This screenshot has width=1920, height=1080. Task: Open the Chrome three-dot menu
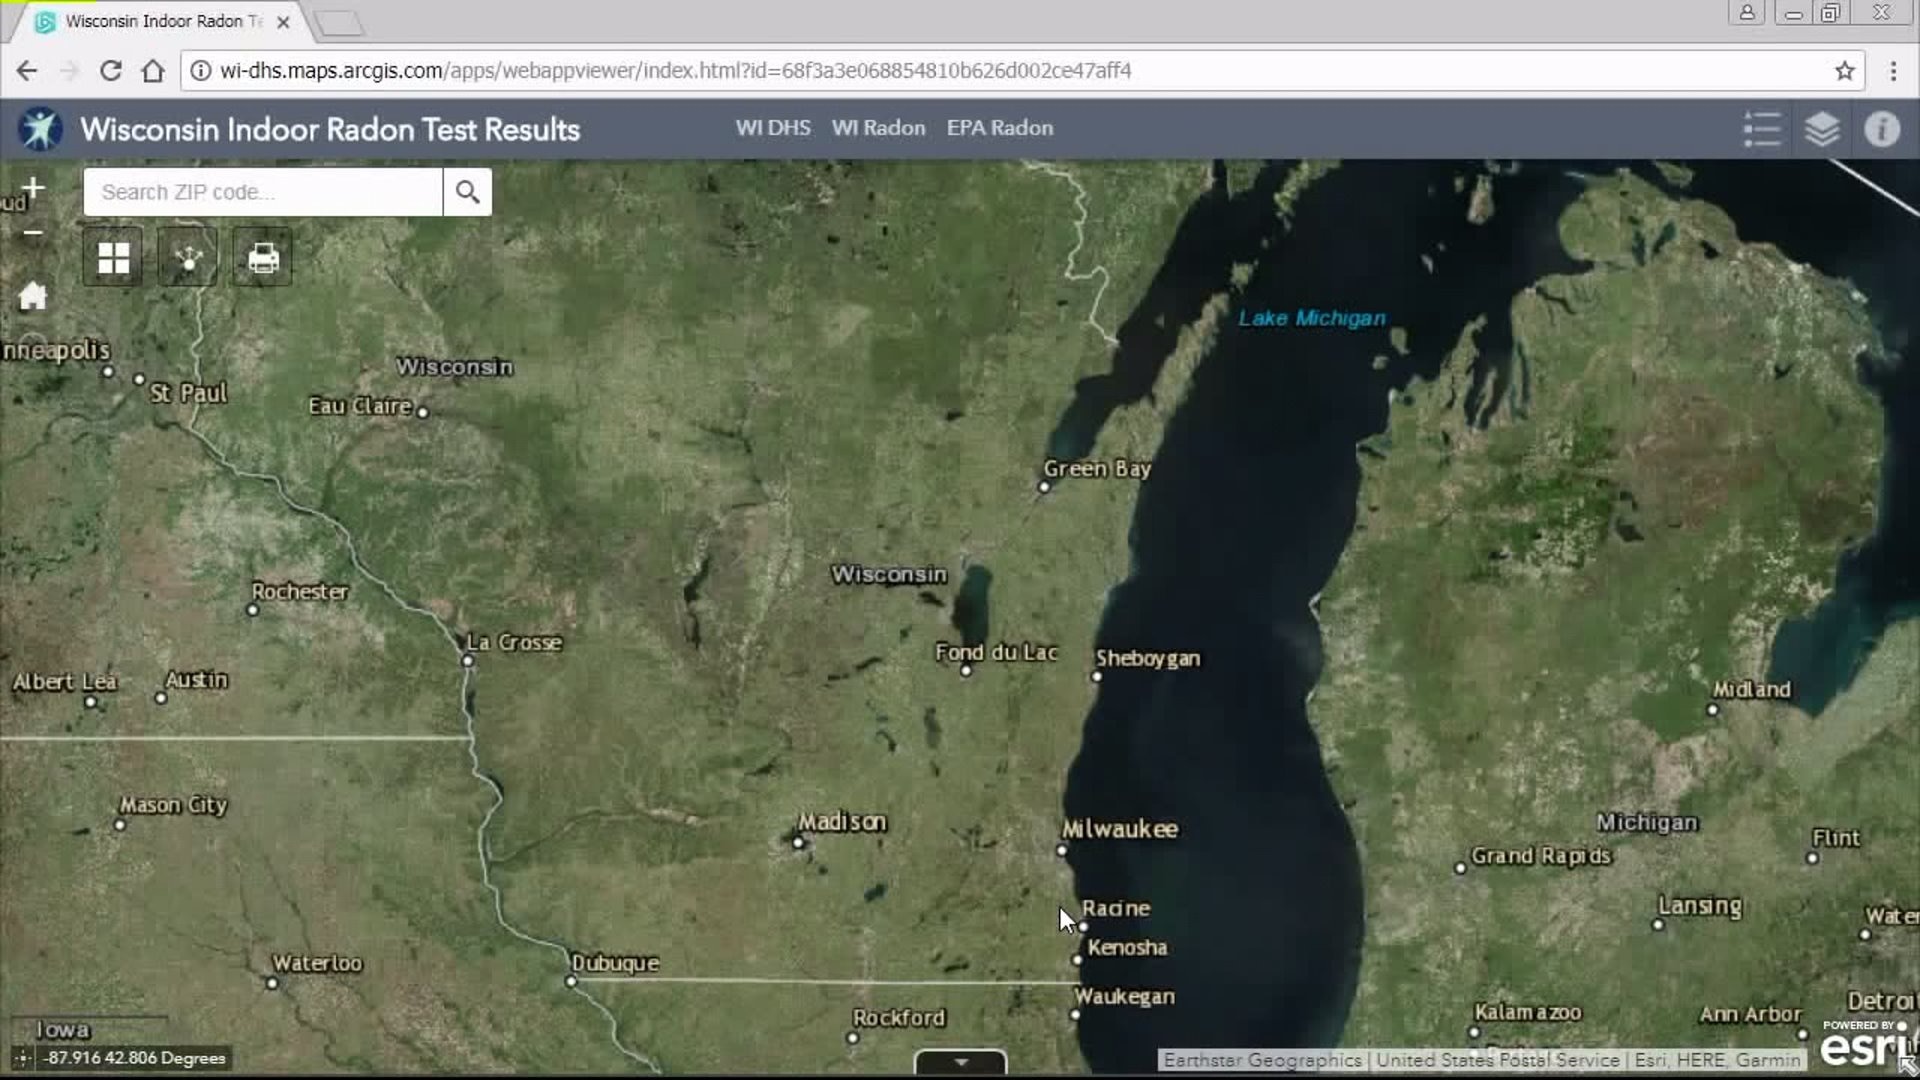click(x=1892, y=71)
